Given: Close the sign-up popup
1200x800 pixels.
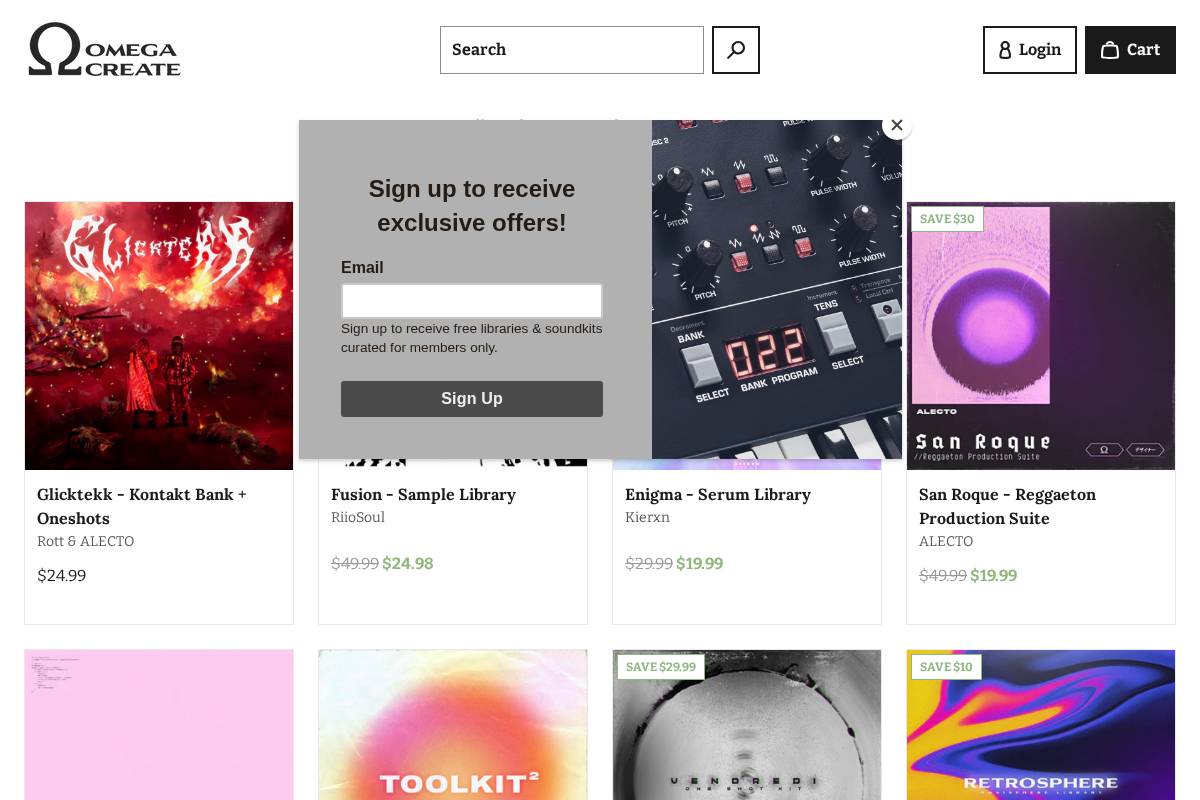Looking at the screenshot, I should click(897, 125).
